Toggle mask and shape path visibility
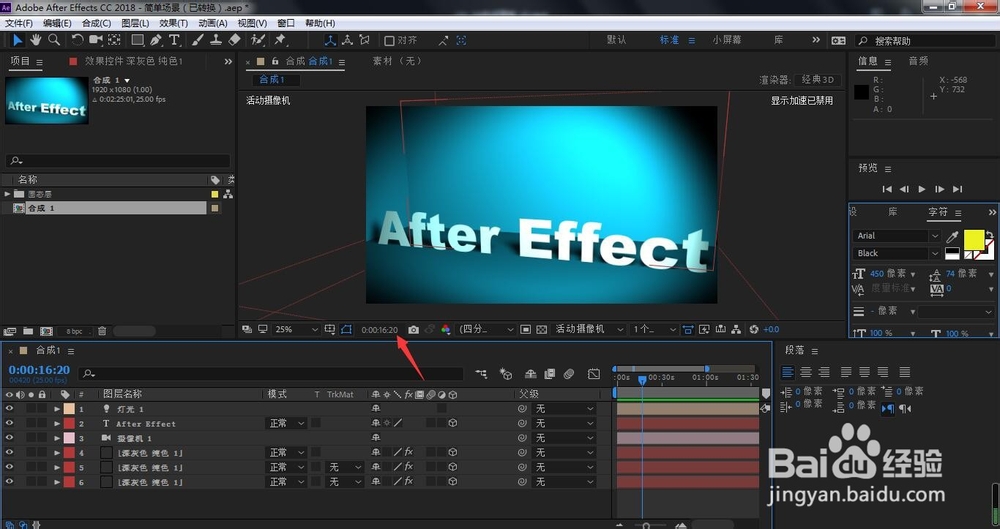1000x529 pixels. (346, 329)
